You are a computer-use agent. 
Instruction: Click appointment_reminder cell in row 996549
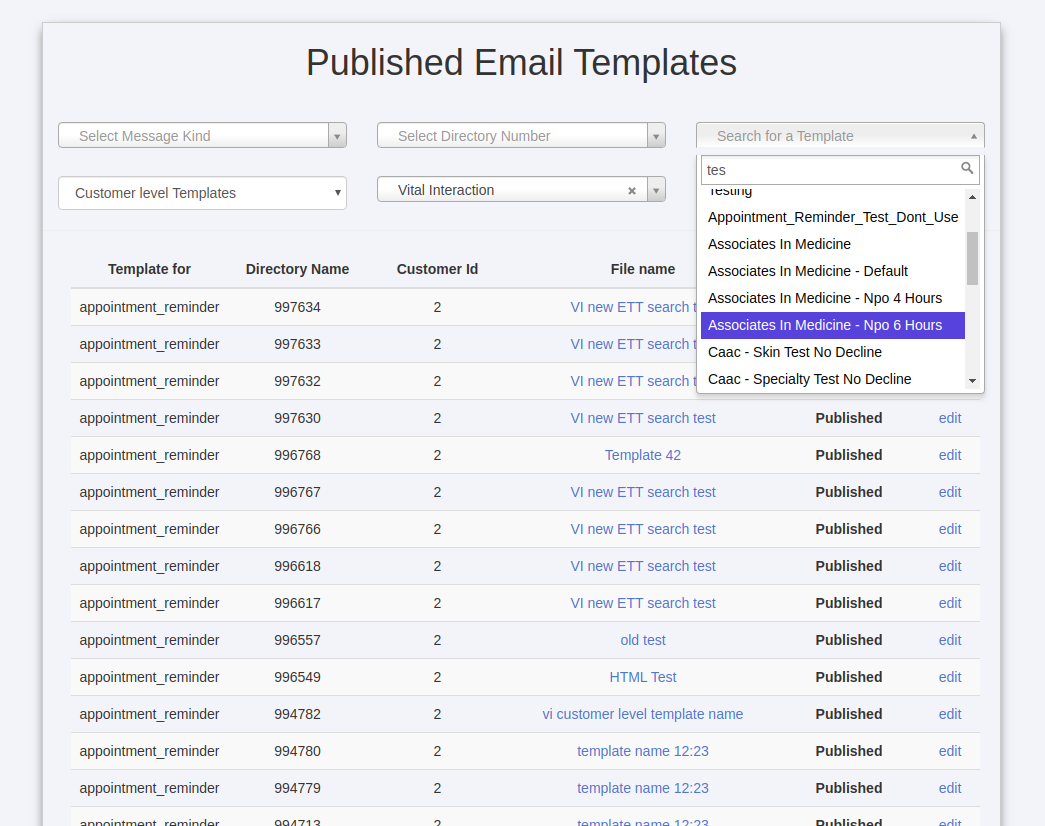click(x=149, y=677)
